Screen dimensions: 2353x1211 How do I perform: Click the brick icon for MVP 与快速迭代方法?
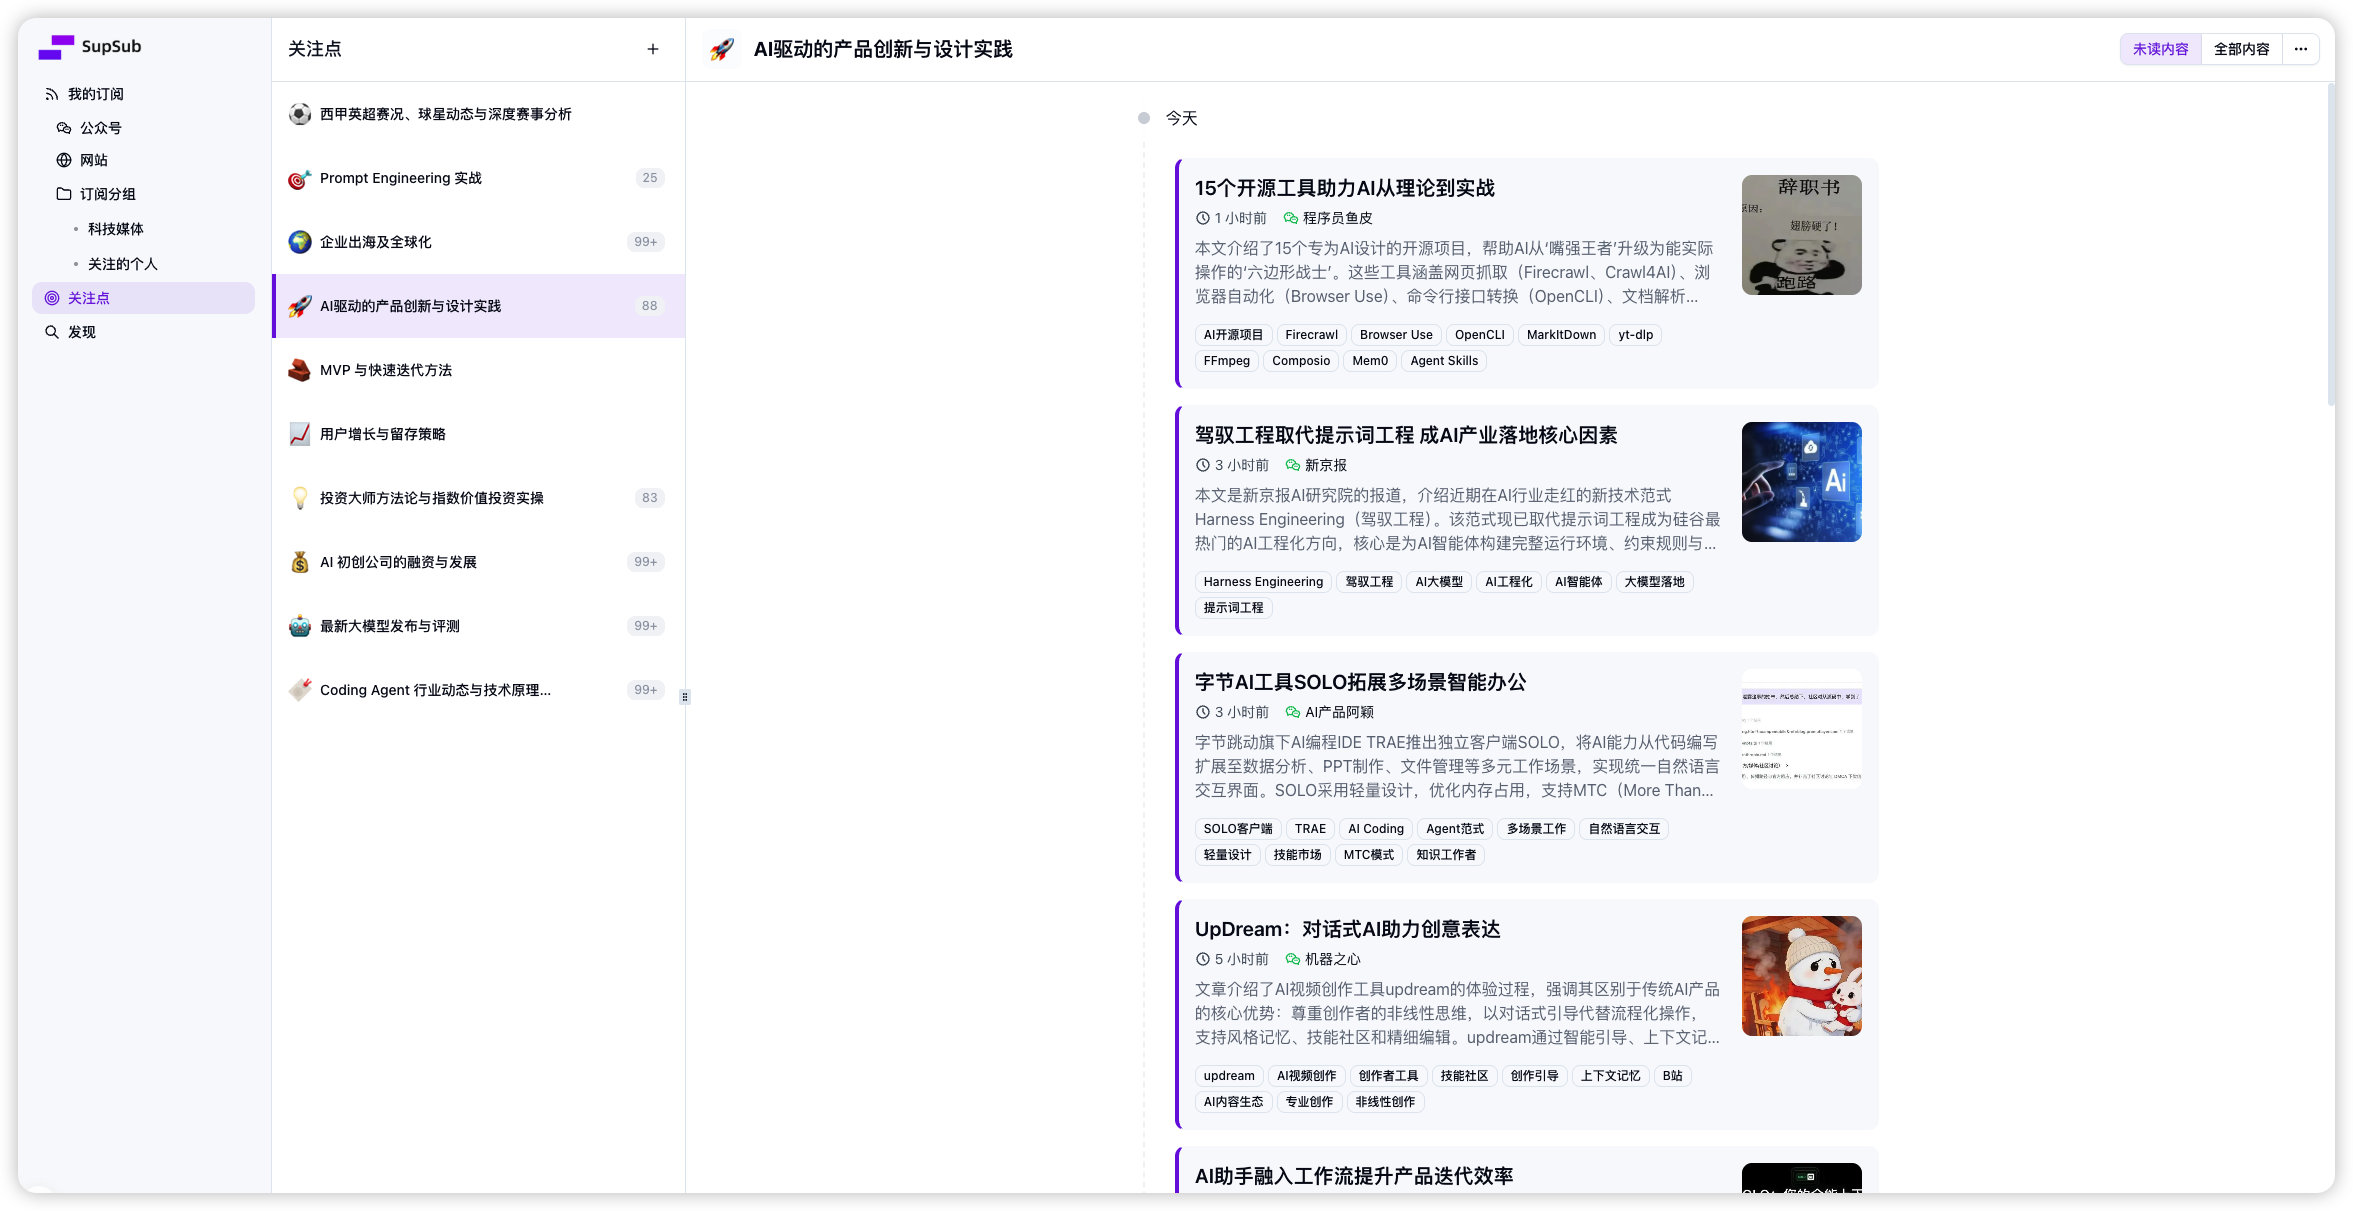(x=300, y=370)
